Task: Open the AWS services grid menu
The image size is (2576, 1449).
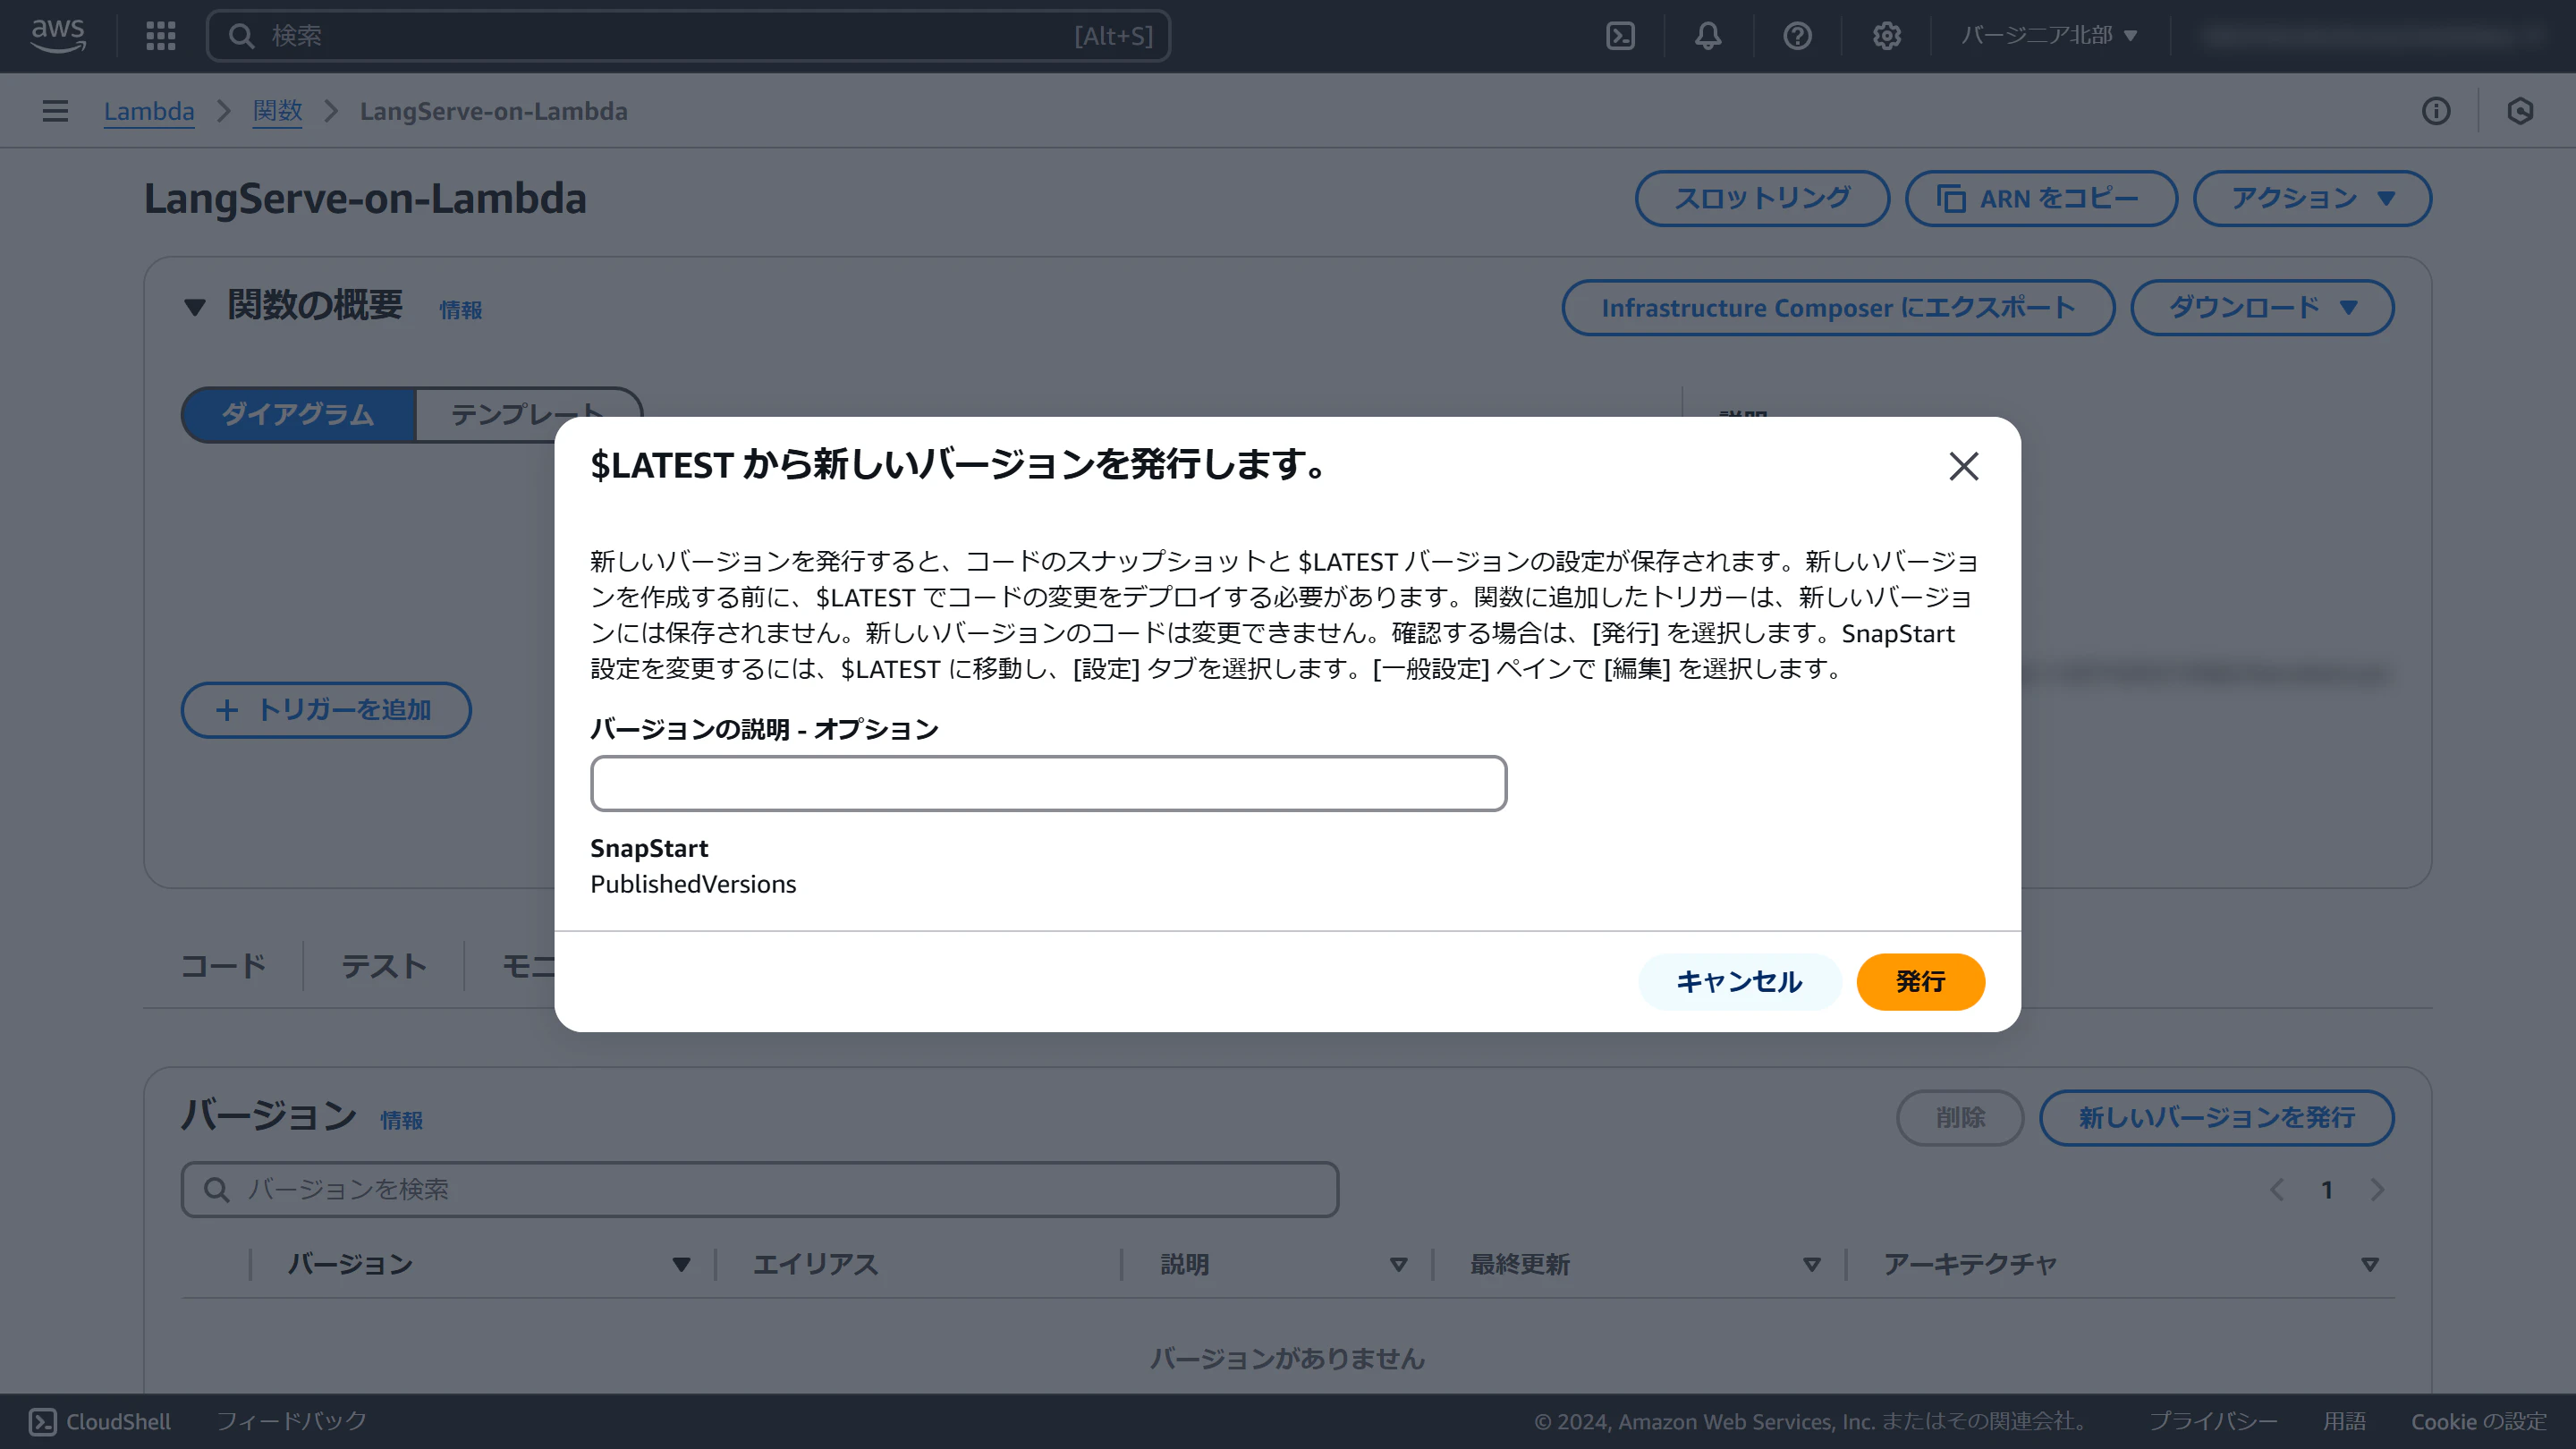Action: pyautogui.click(x=160, y=36)
